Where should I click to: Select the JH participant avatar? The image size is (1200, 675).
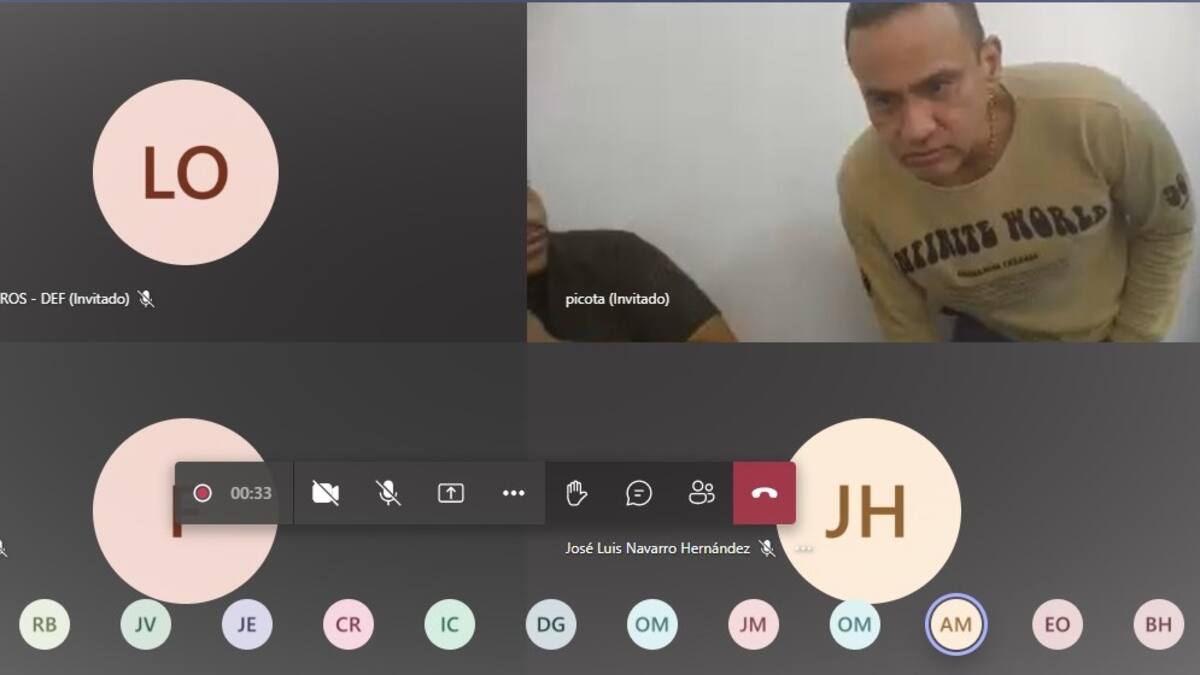pyautogui.click(x=866, y=510)
